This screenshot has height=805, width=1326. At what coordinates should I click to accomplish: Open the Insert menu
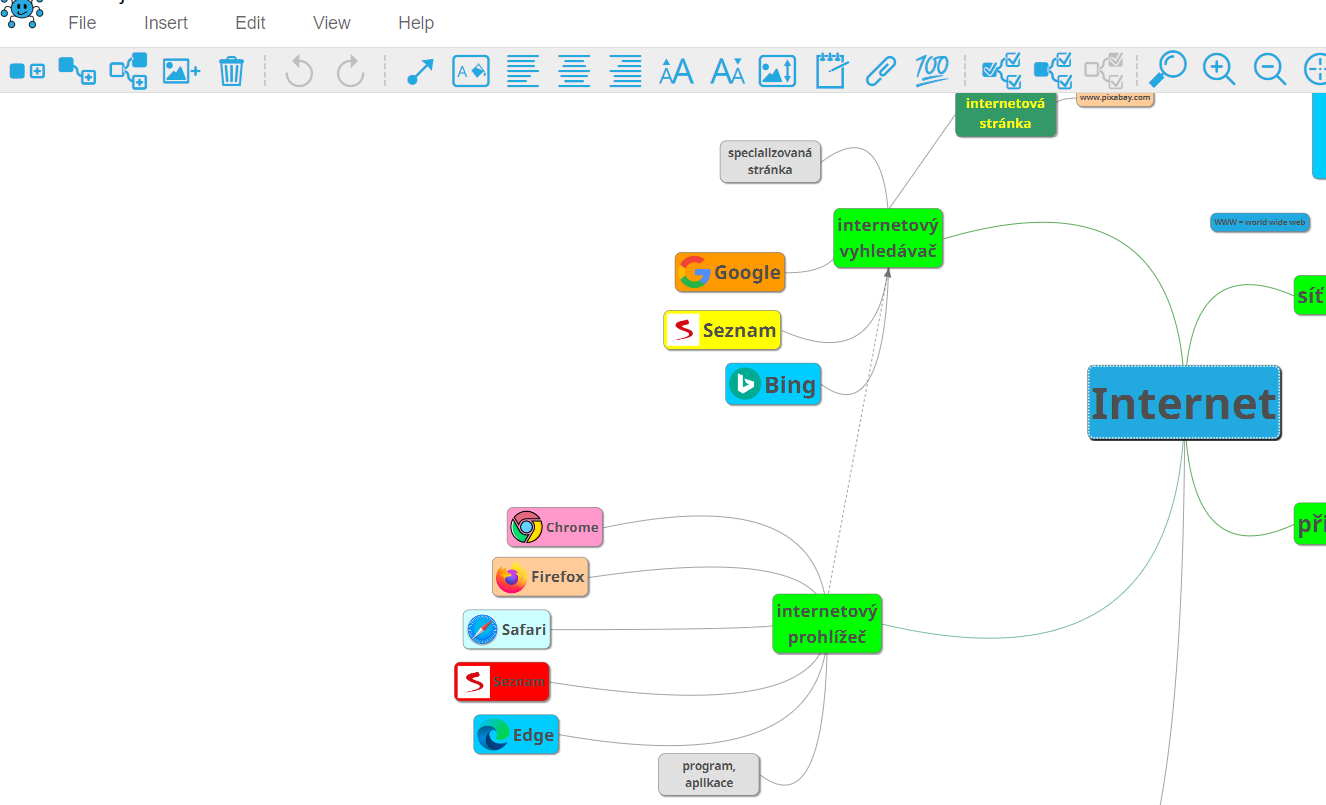[166, 23]
